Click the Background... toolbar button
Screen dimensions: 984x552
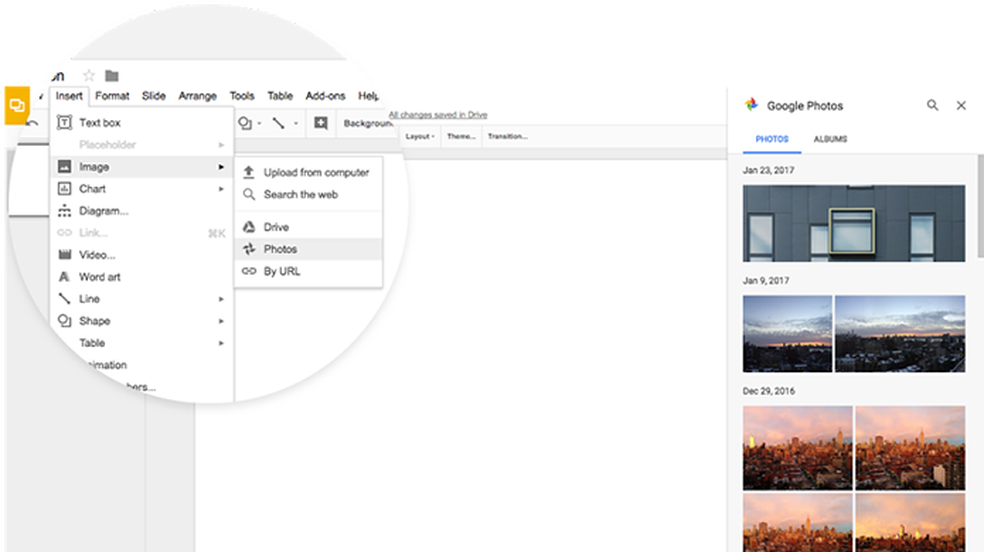(368, 123)
